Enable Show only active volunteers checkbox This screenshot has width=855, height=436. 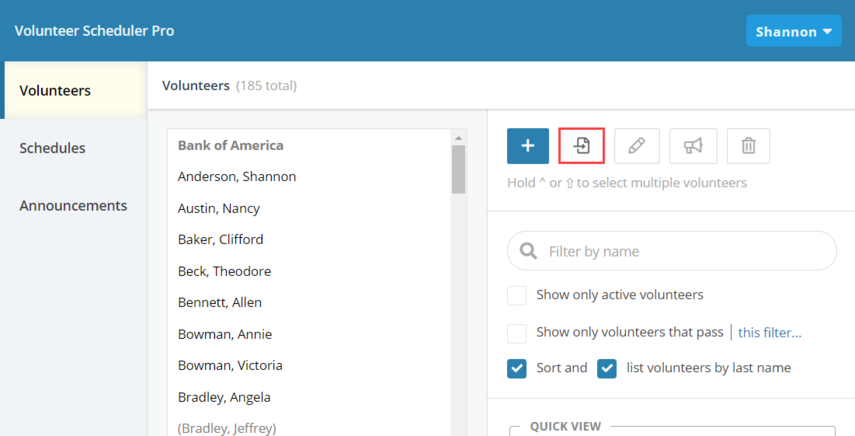517,295
